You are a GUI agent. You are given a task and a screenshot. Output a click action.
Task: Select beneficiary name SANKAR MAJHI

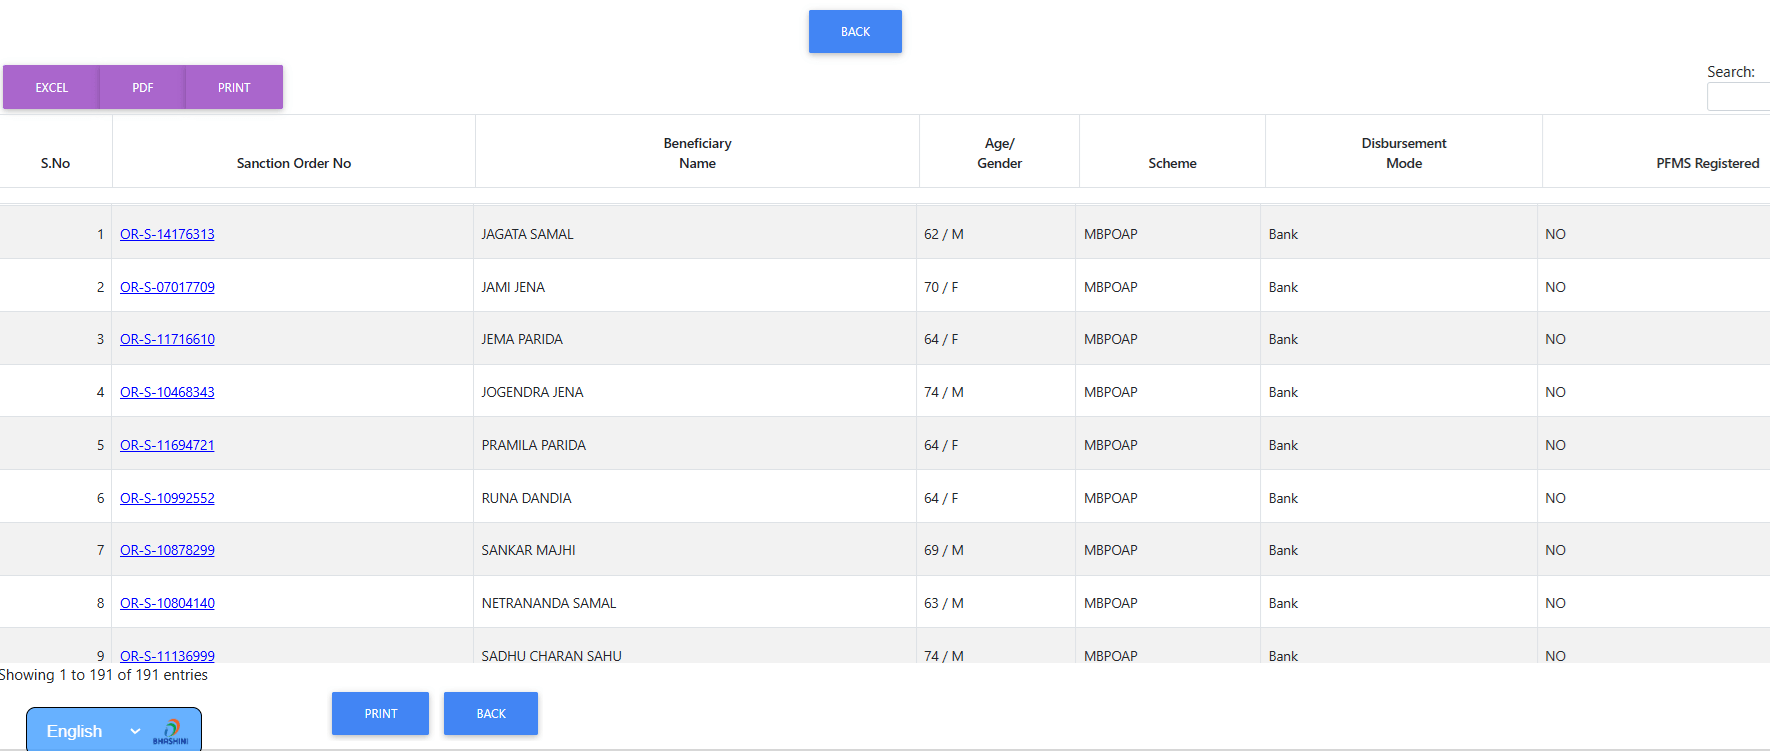pyautogui.click(x=528, y=550)
